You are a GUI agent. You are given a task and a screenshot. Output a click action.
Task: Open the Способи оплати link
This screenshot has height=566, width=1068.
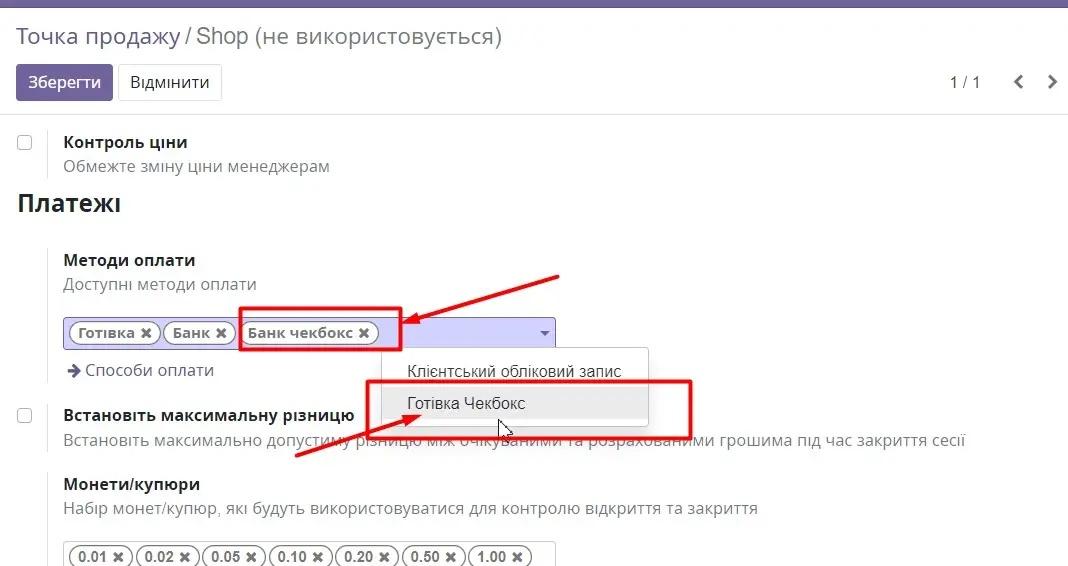tap(141, 370)
